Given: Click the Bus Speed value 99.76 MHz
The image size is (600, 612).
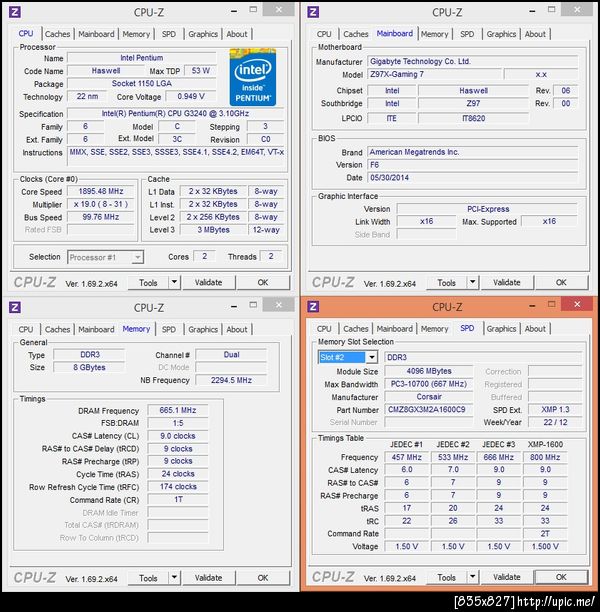Looking at the screenshot, I should coord(101,217).
